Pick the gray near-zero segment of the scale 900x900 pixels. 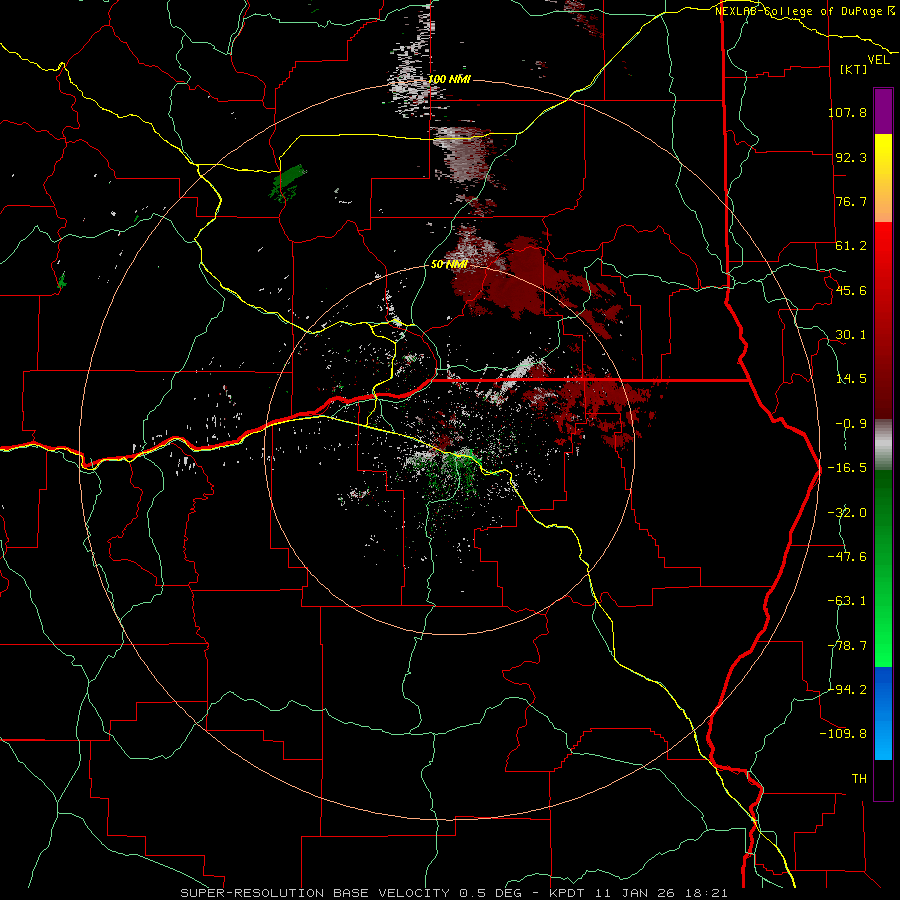coord(883,445)
